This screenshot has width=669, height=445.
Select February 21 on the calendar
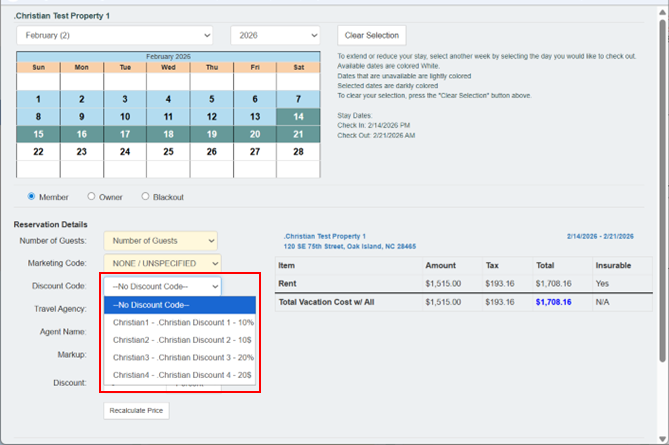[x=298, y=134]
